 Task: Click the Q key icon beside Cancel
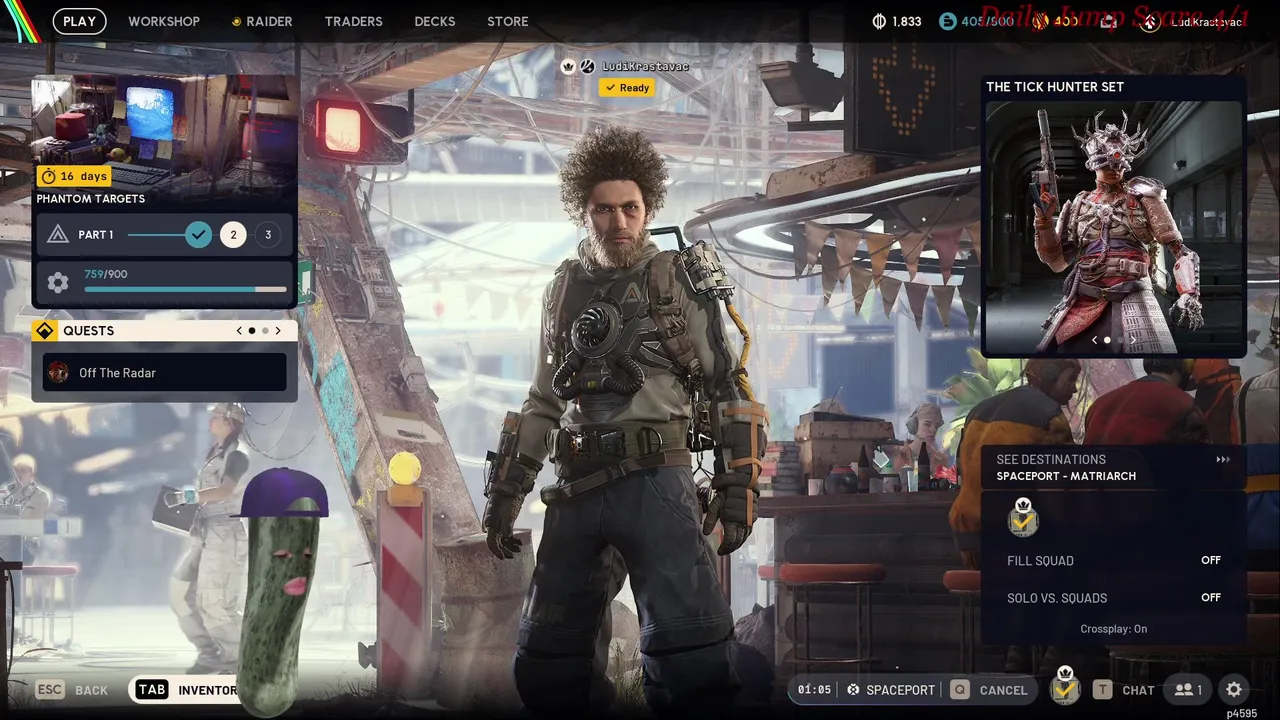click(960, 690)
